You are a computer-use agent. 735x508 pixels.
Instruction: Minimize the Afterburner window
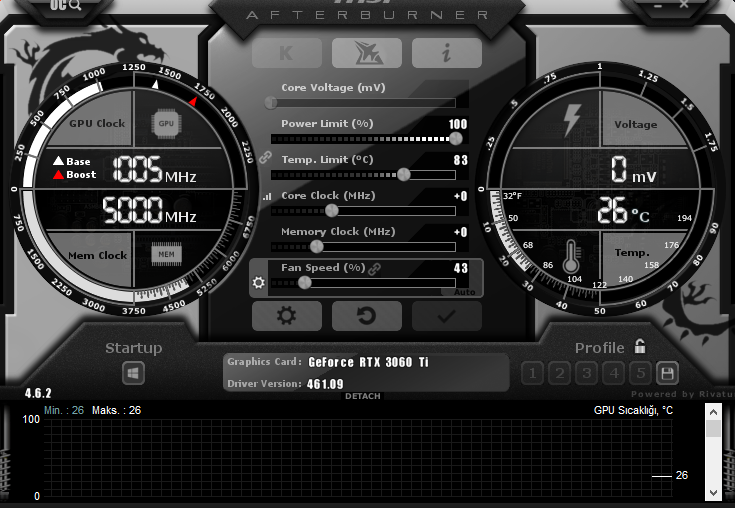(x=658, y=6)
